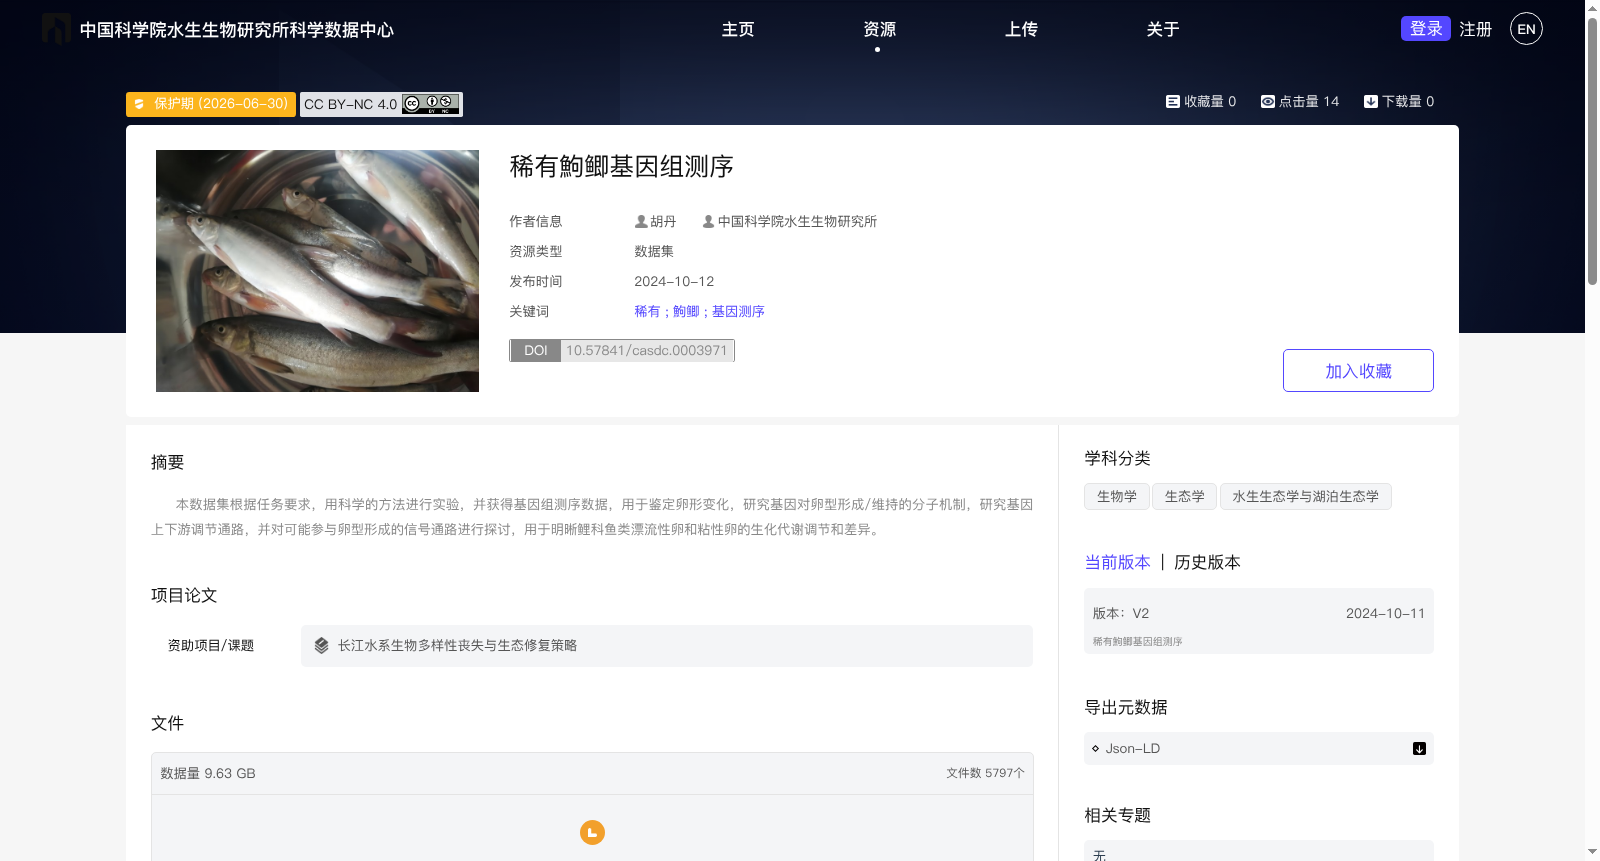The height and width of the screenshot is (861, 1600).
Task: Click the page vertical scrollbar thumb
Action: click(x=1592, y=150)
